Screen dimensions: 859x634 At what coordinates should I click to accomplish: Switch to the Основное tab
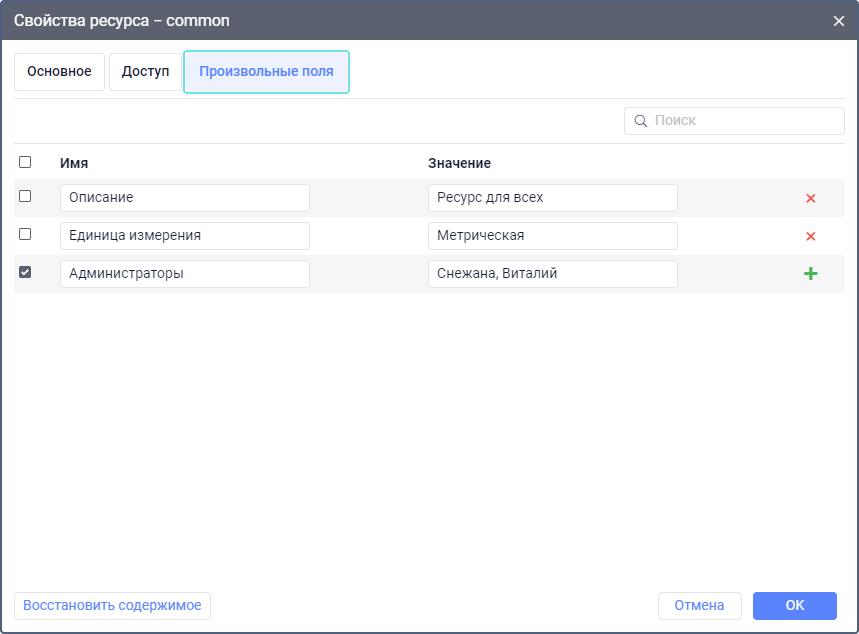59,72
